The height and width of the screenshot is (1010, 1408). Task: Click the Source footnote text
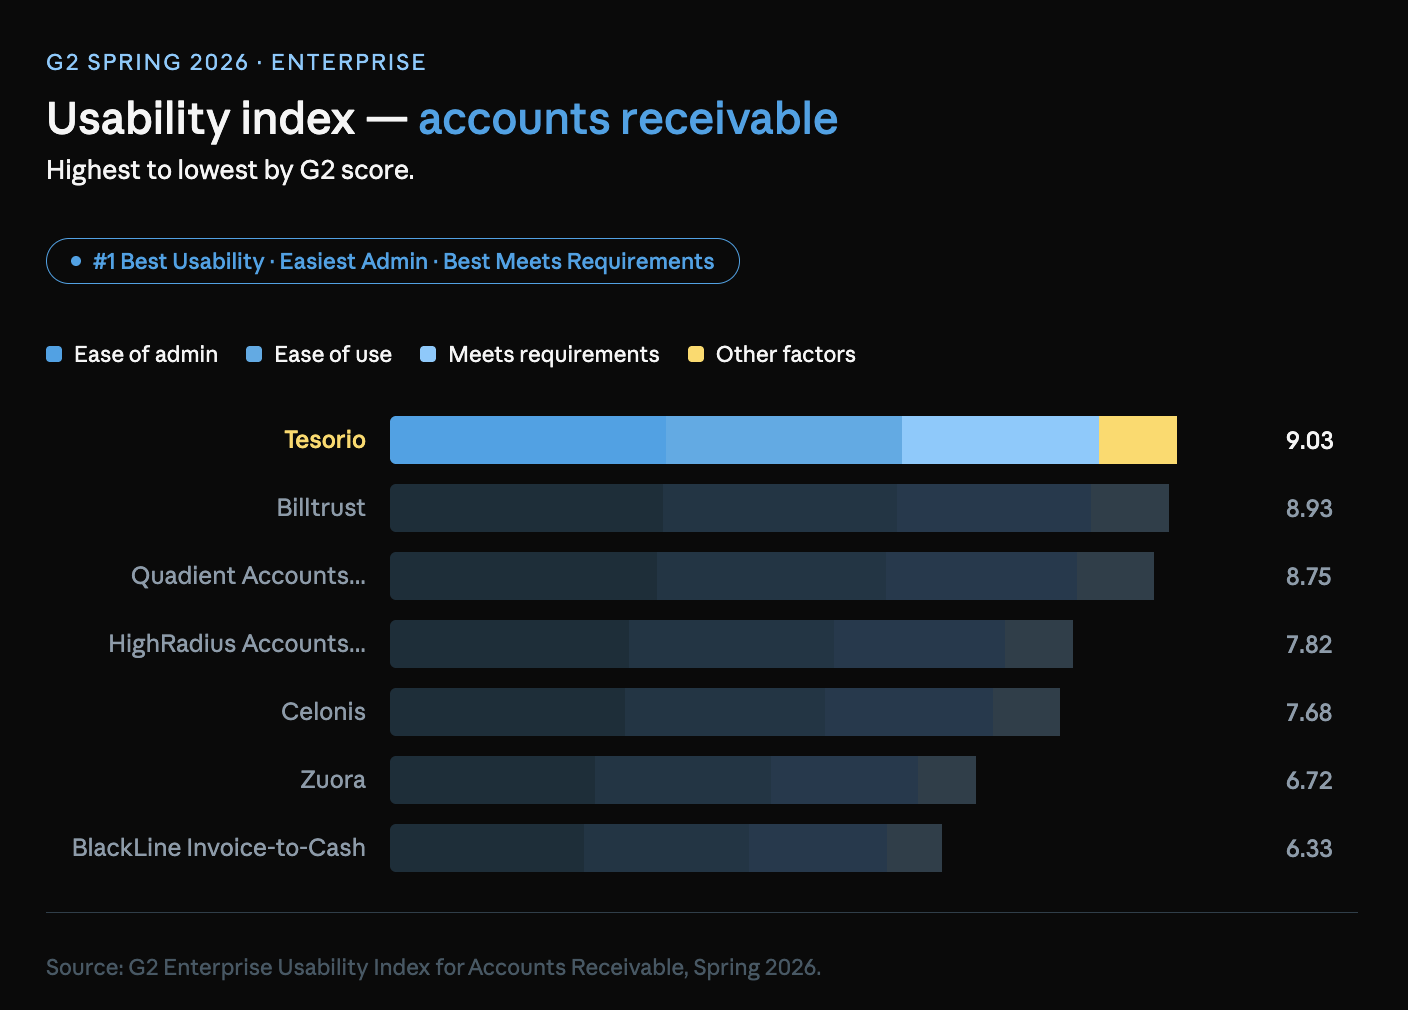pyautogui.click(x=433, y=967)
